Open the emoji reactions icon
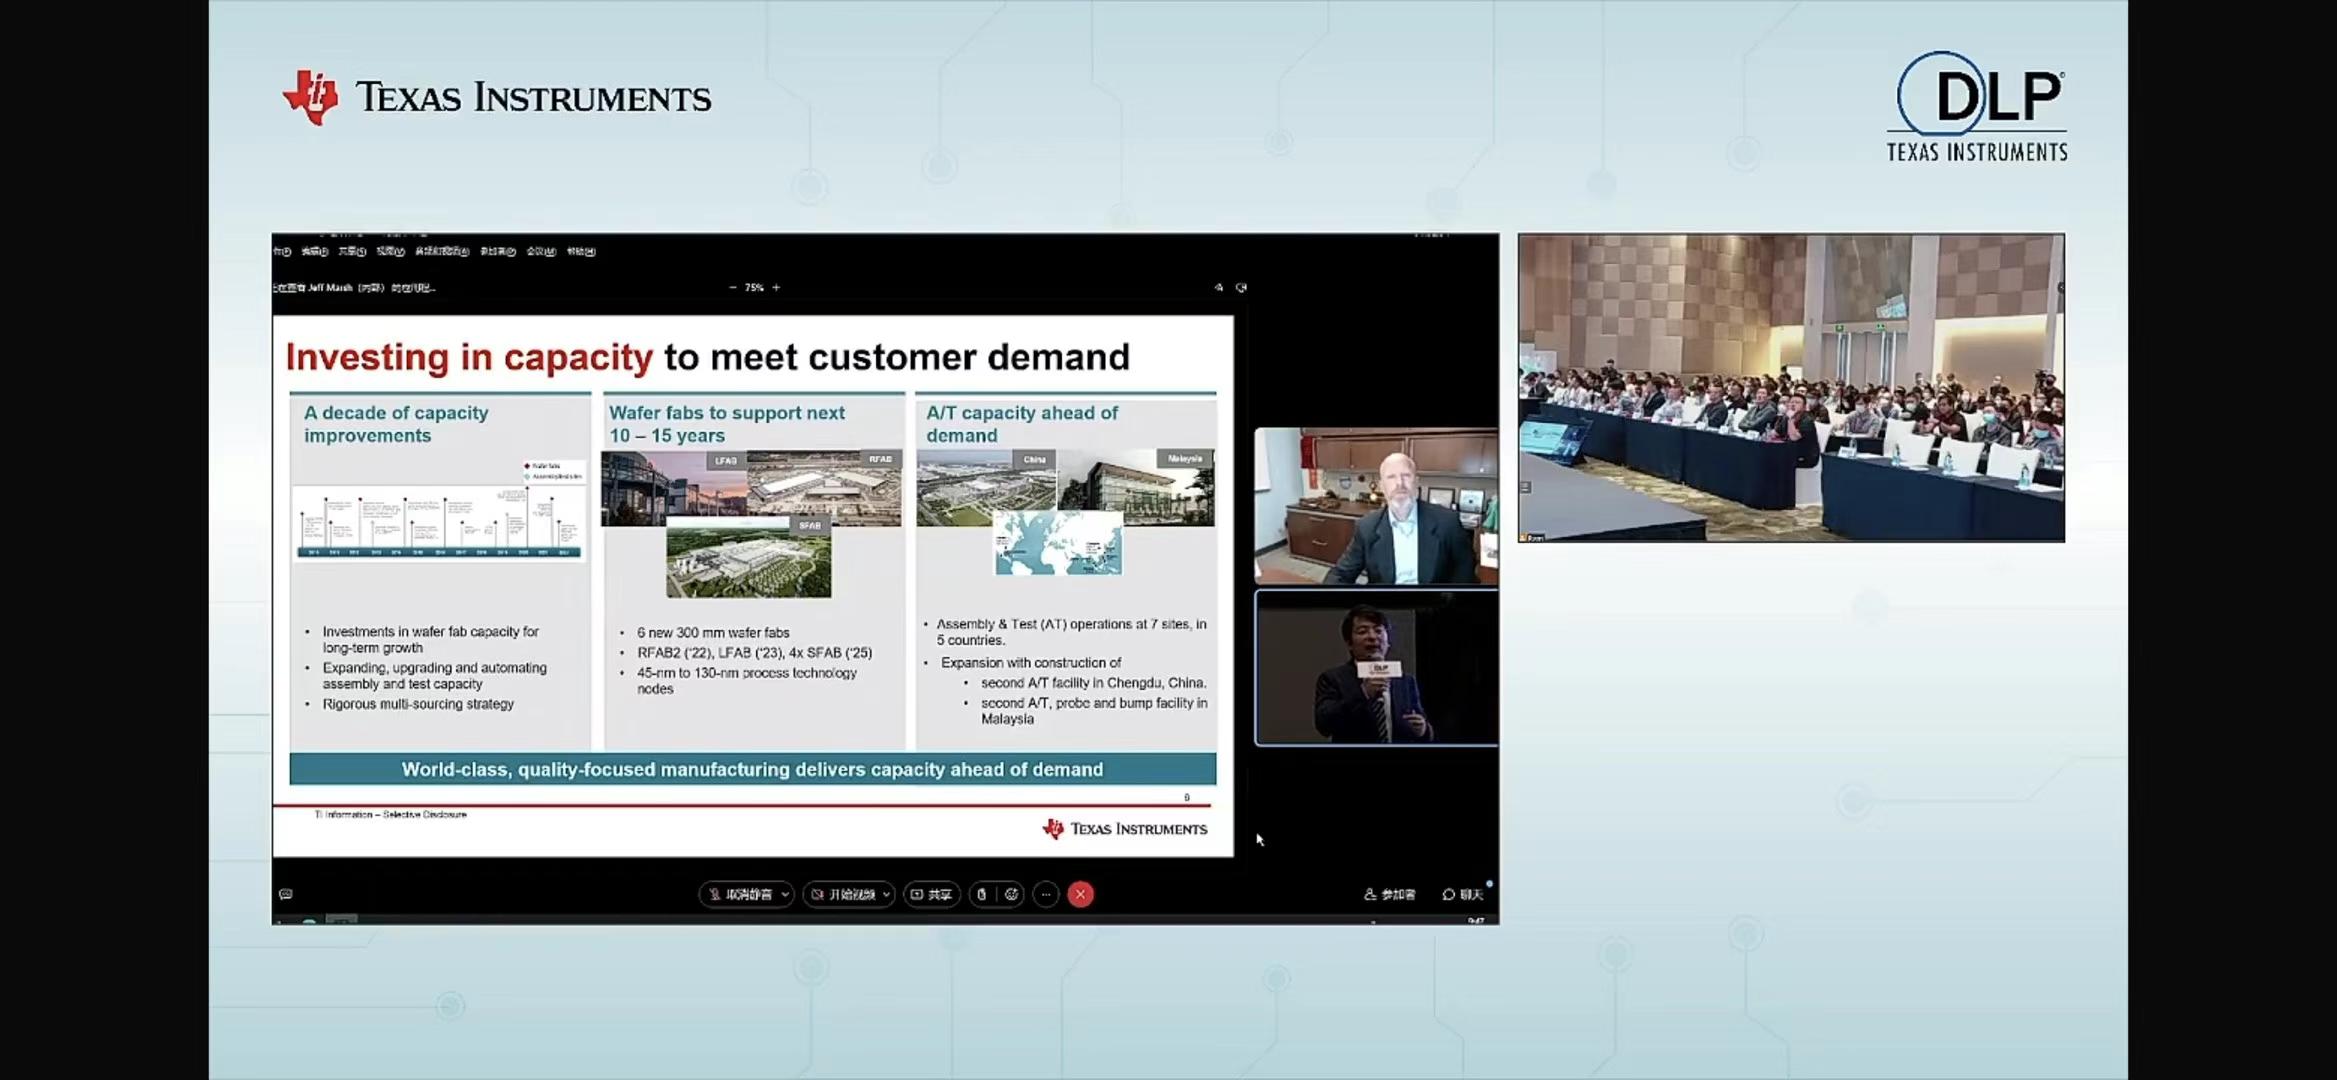 pos(1011,894)
